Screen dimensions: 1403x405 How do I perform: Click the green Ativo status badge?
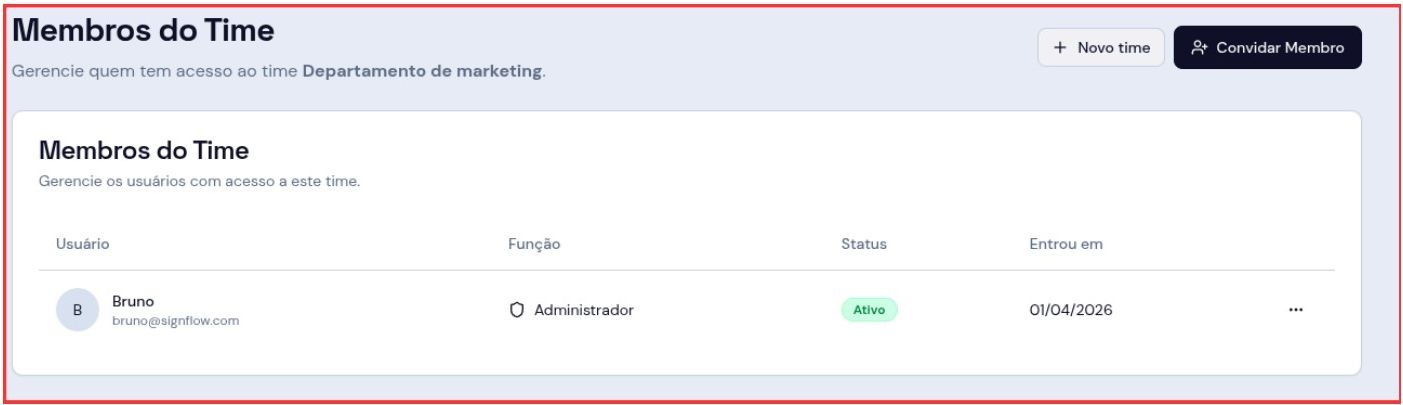click(869, 310)
